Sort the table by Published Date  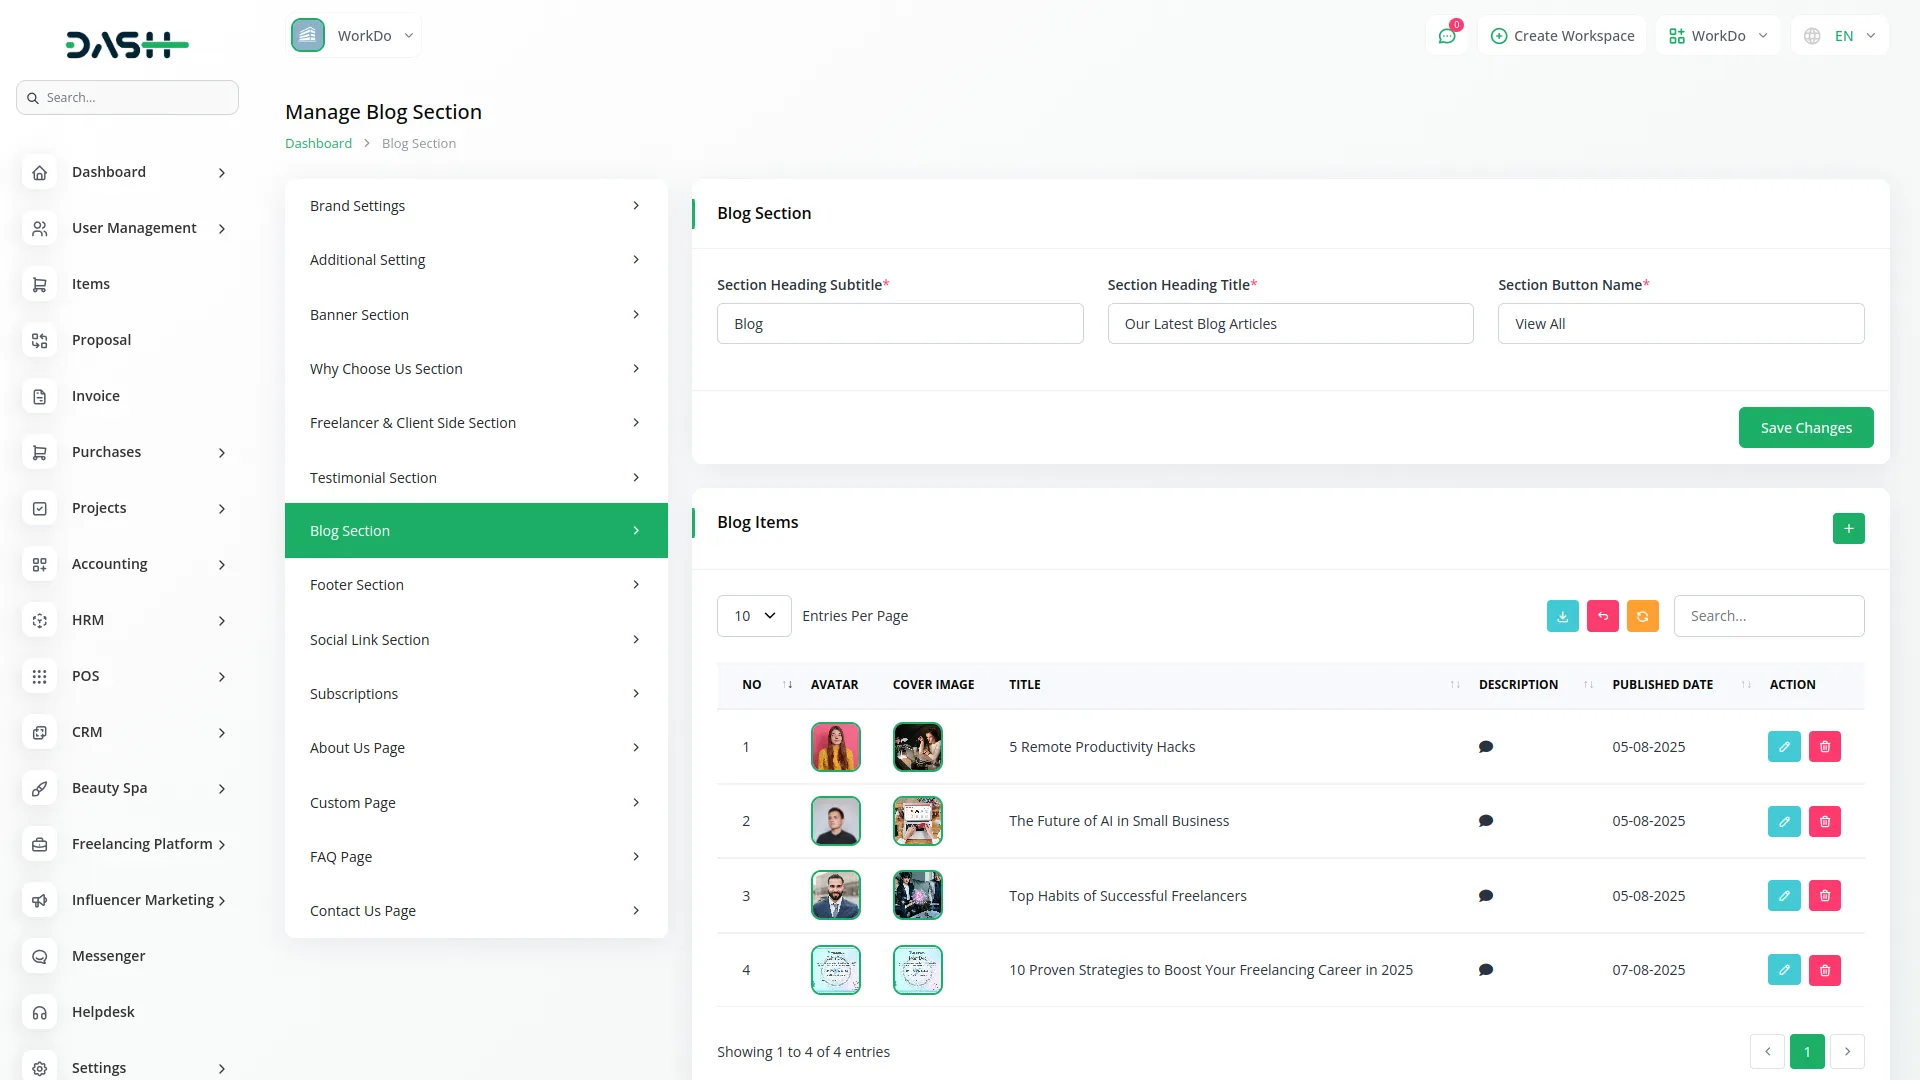coord(1746,684)
